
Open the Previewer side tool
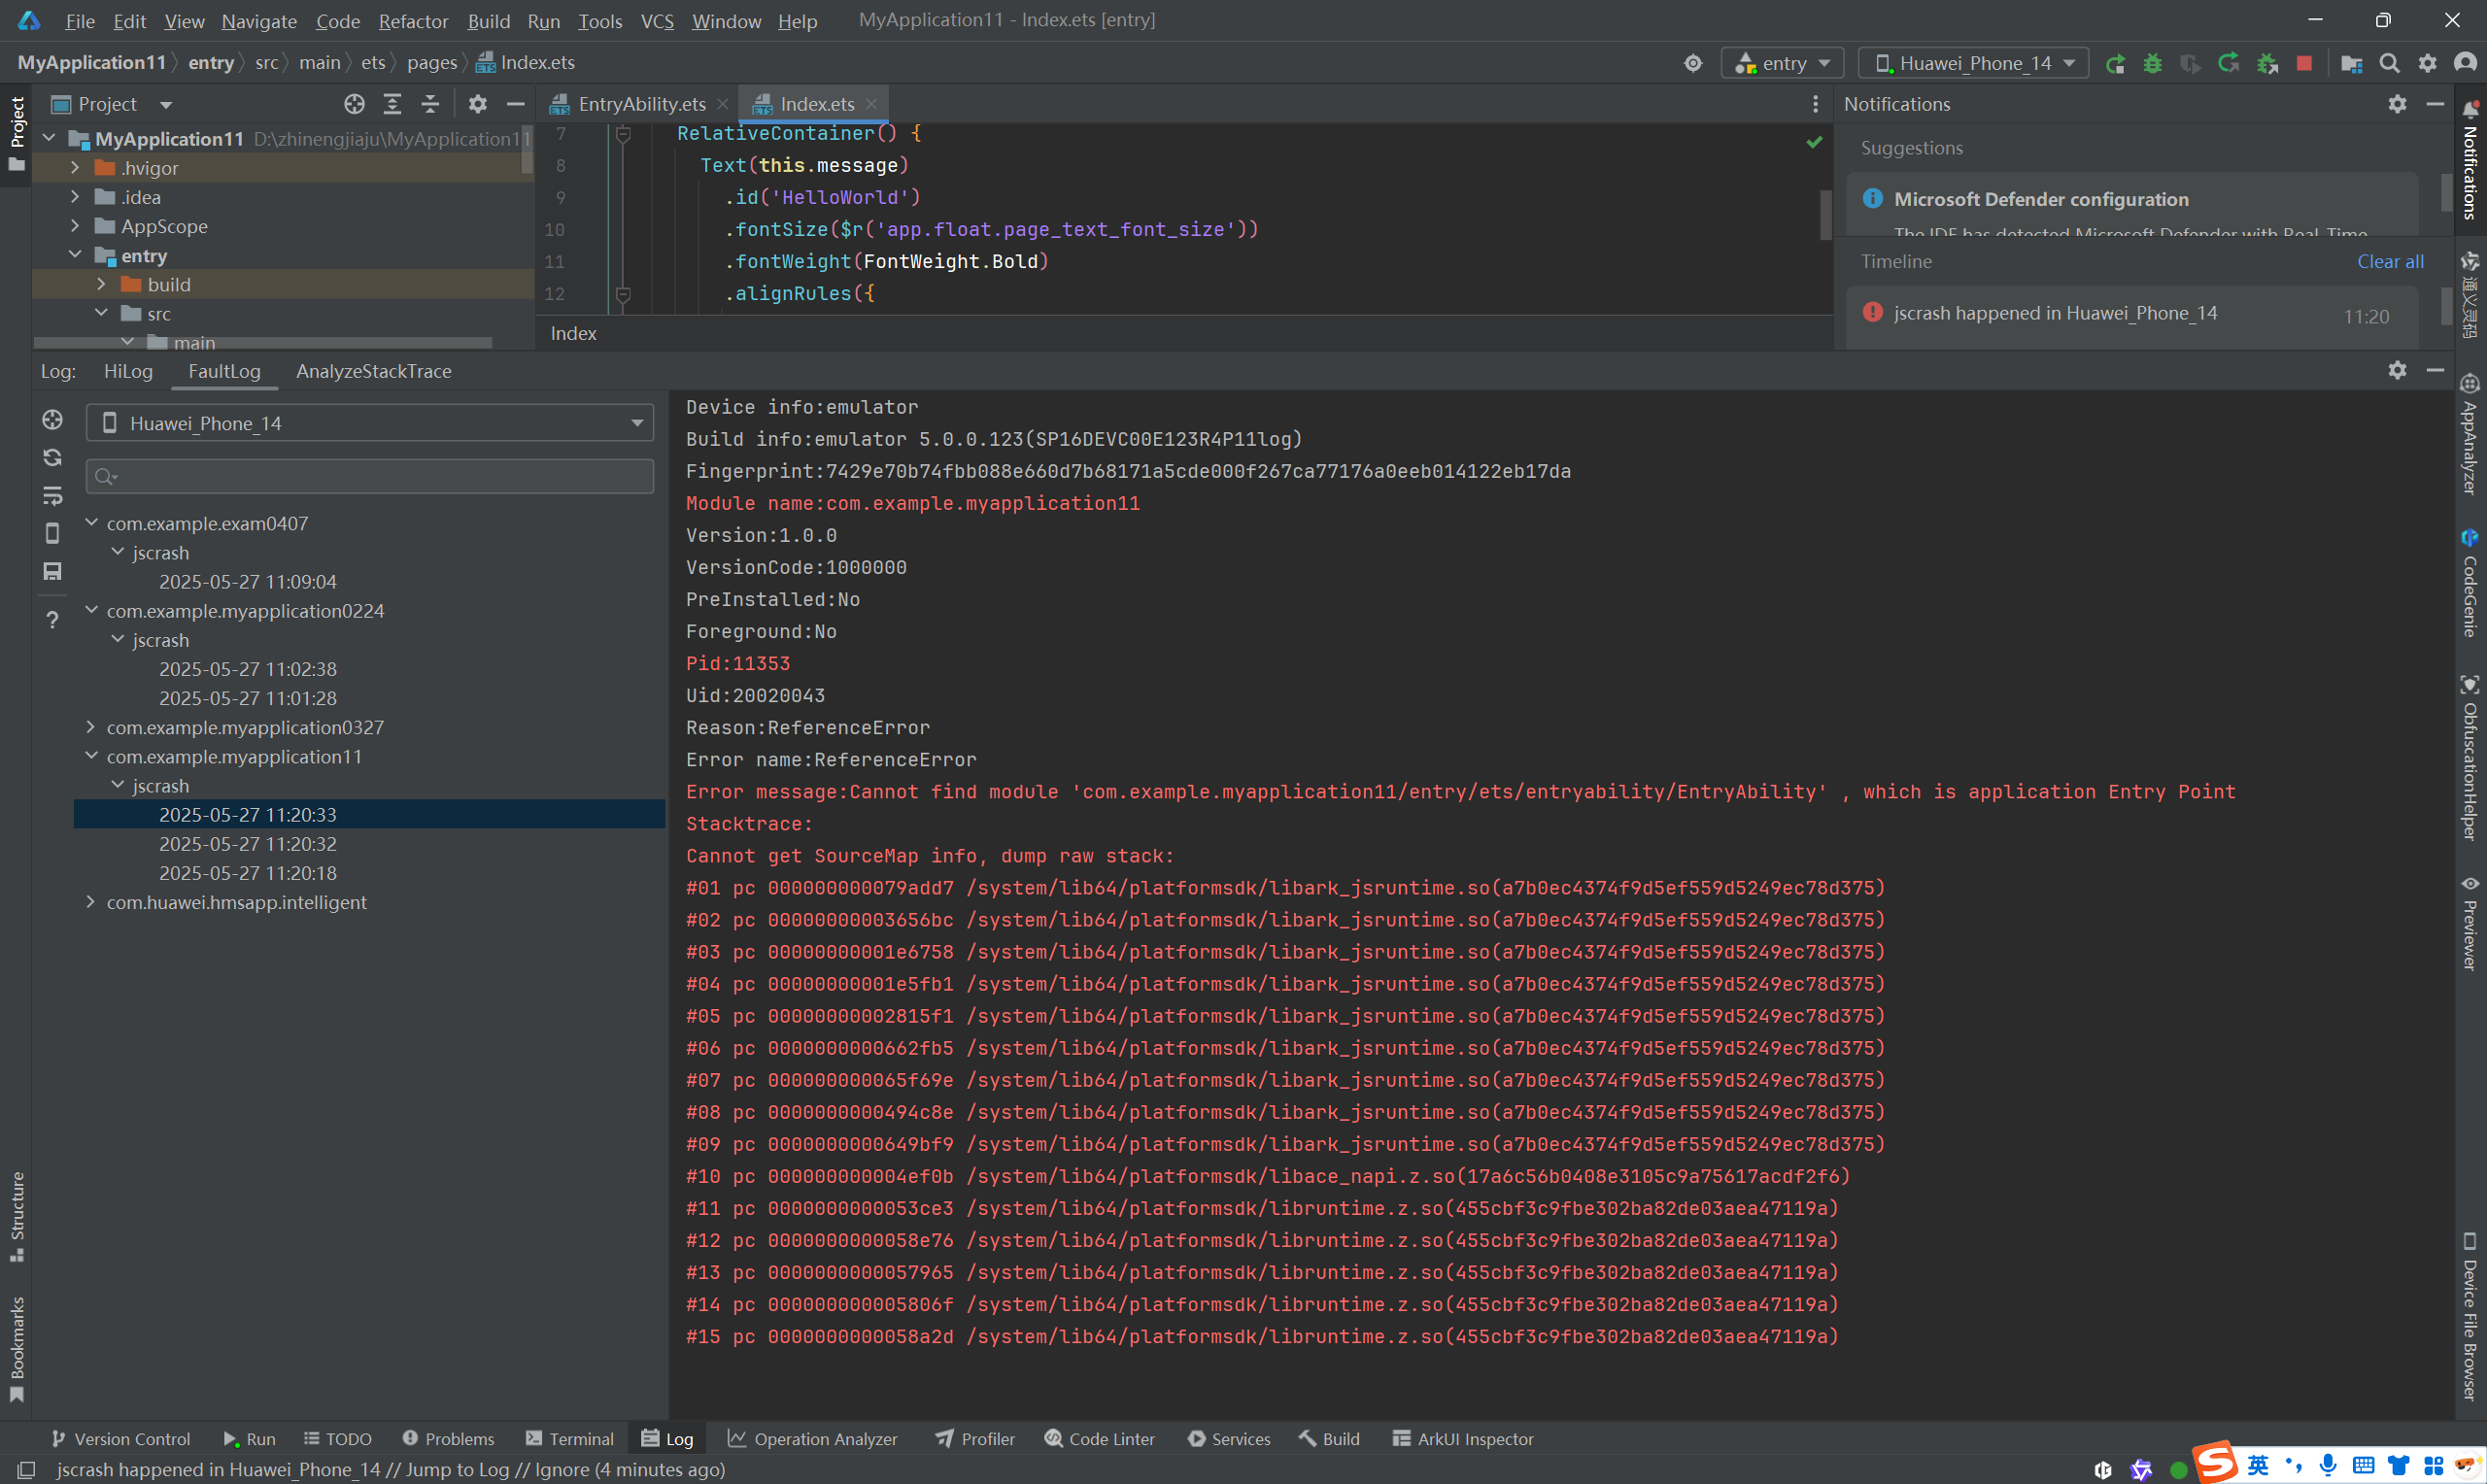(2470, 922)
